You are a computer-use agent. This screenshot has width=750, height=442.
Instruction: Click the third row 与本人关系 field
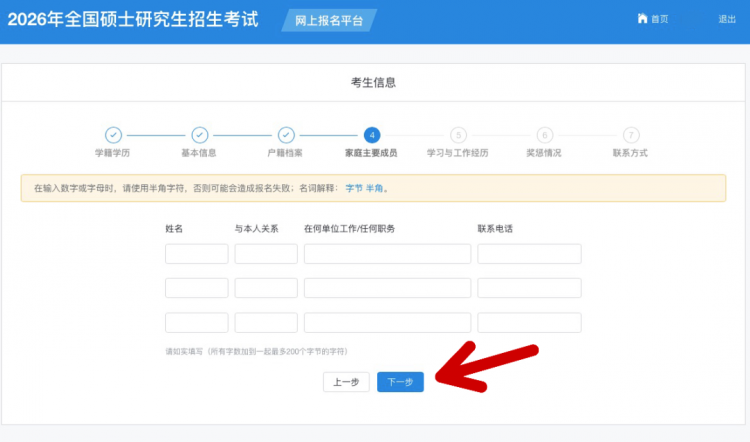(x=266, y=323)
